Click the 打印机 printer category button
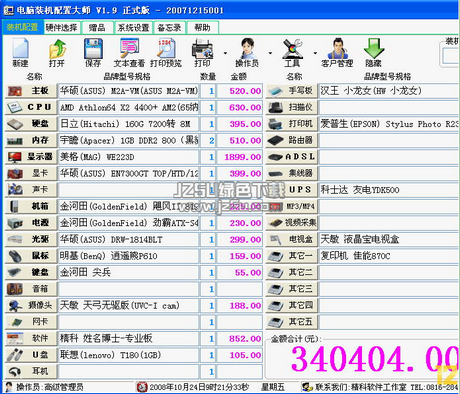Screen dimensions: 460x394 point(292,124)
